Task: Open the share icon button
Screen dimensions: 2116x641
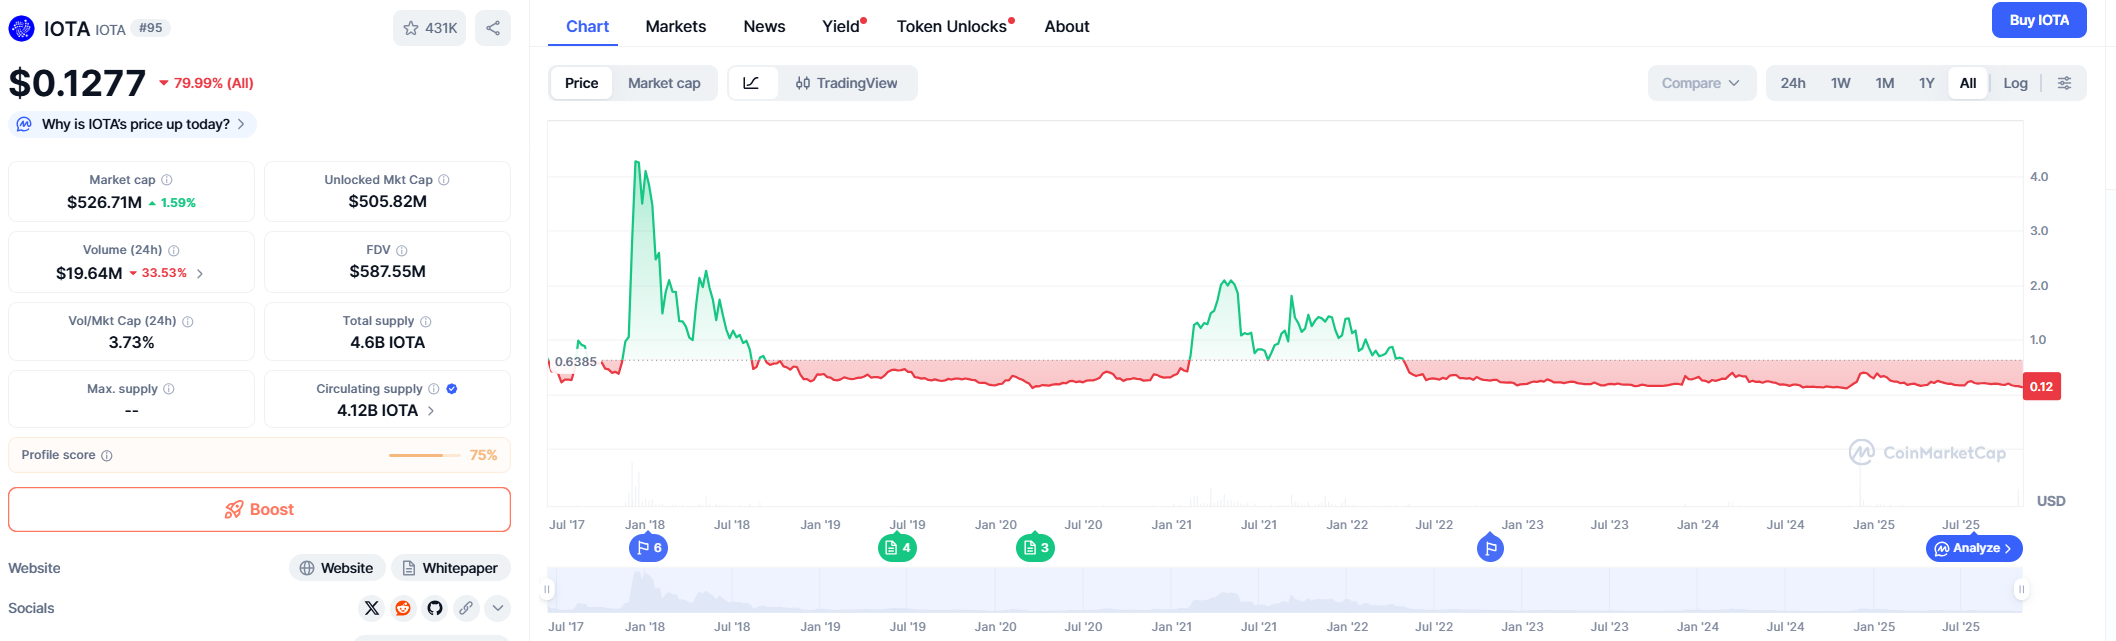Action: click(493, 28)
